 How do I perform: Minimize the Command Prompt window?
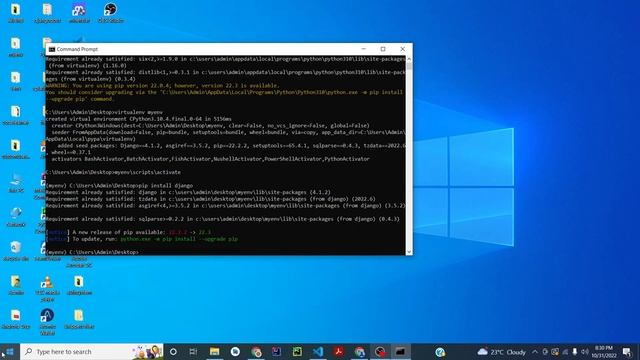pyautogui.click(x=364, y=49)
